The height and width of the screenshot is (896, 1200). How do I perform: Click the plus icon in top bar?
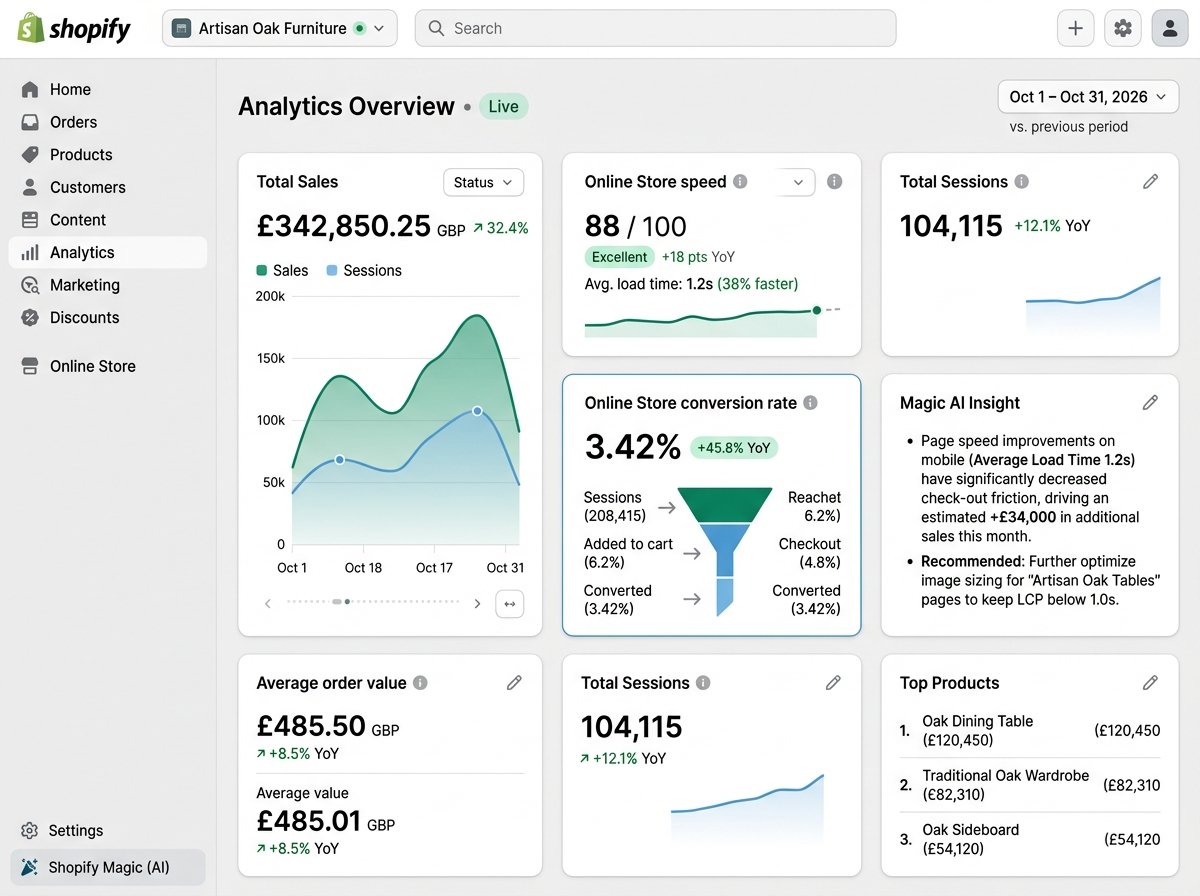coord(1075,28)
